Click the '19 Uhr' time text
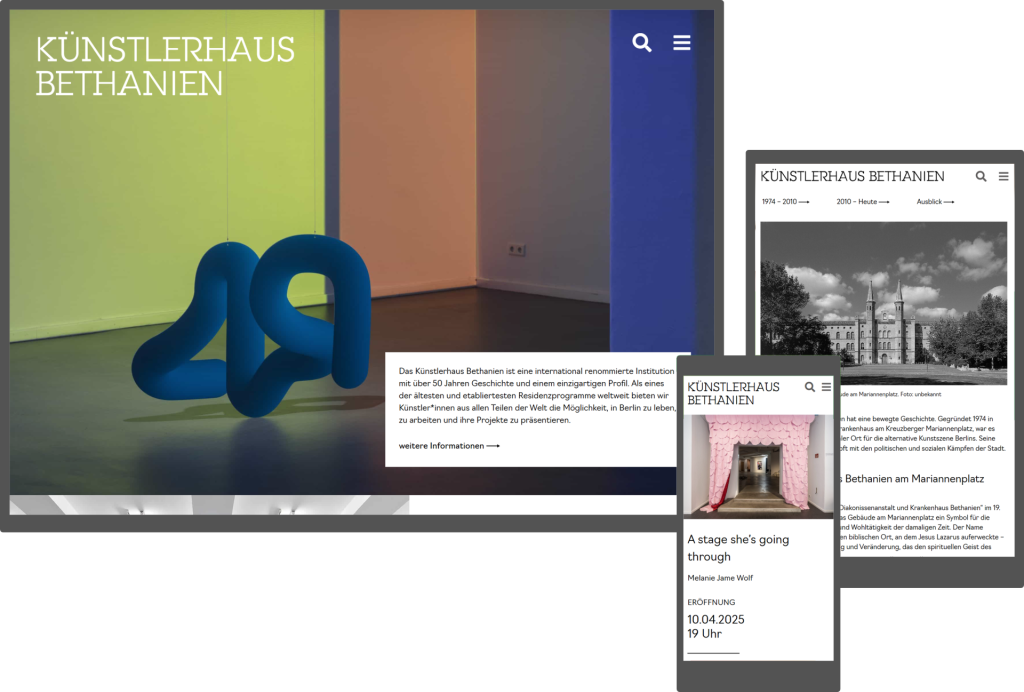The image size is (1024, 692). (x=704, y=634)
